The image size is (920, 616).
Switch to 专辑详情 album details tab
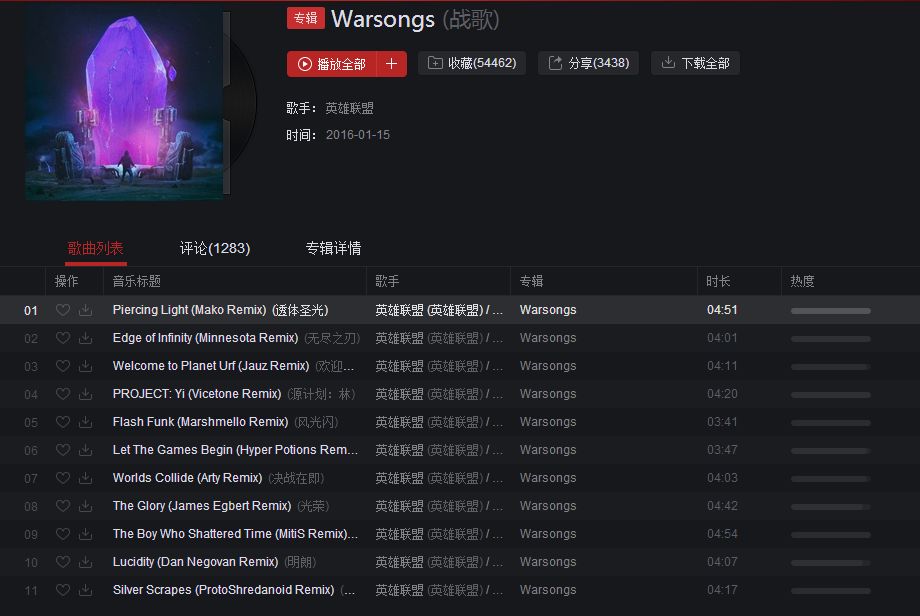333,248
